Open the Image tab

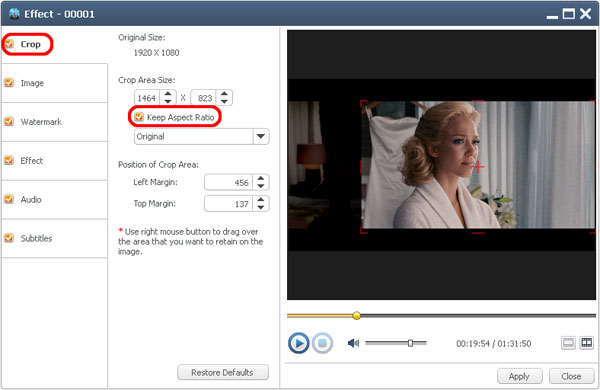pos(54,83)
